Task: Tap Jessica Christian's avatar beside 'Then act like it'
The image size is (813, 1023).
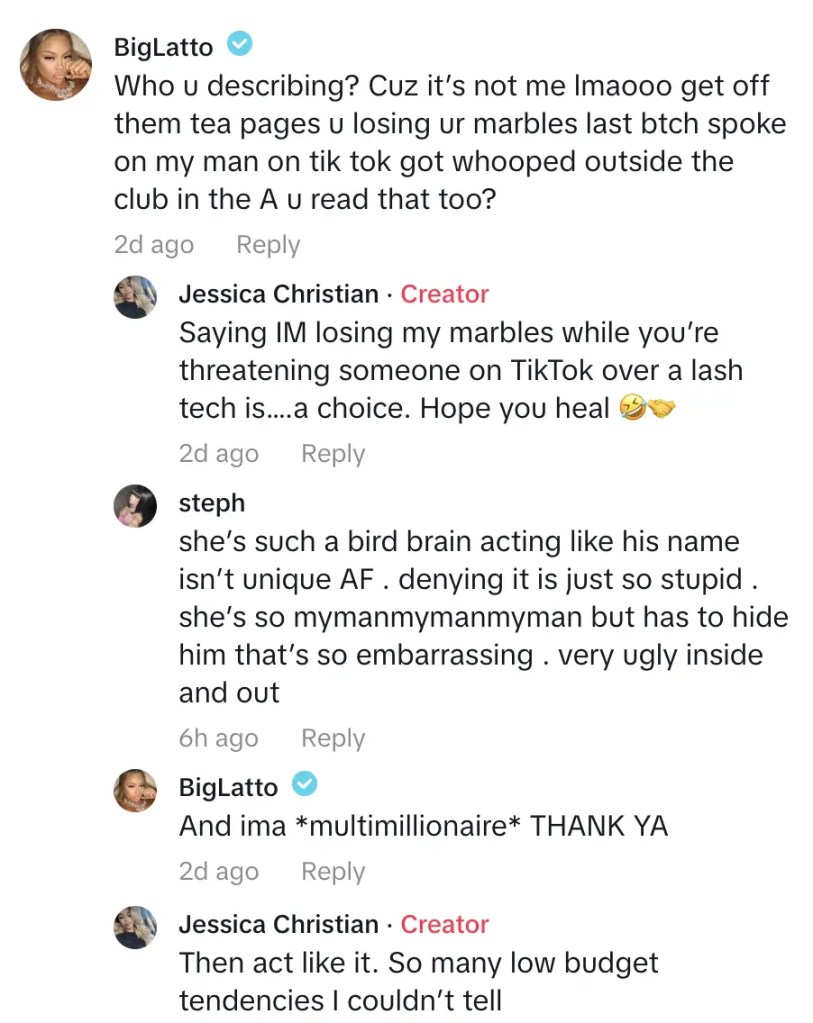Action: click(135, 927)
